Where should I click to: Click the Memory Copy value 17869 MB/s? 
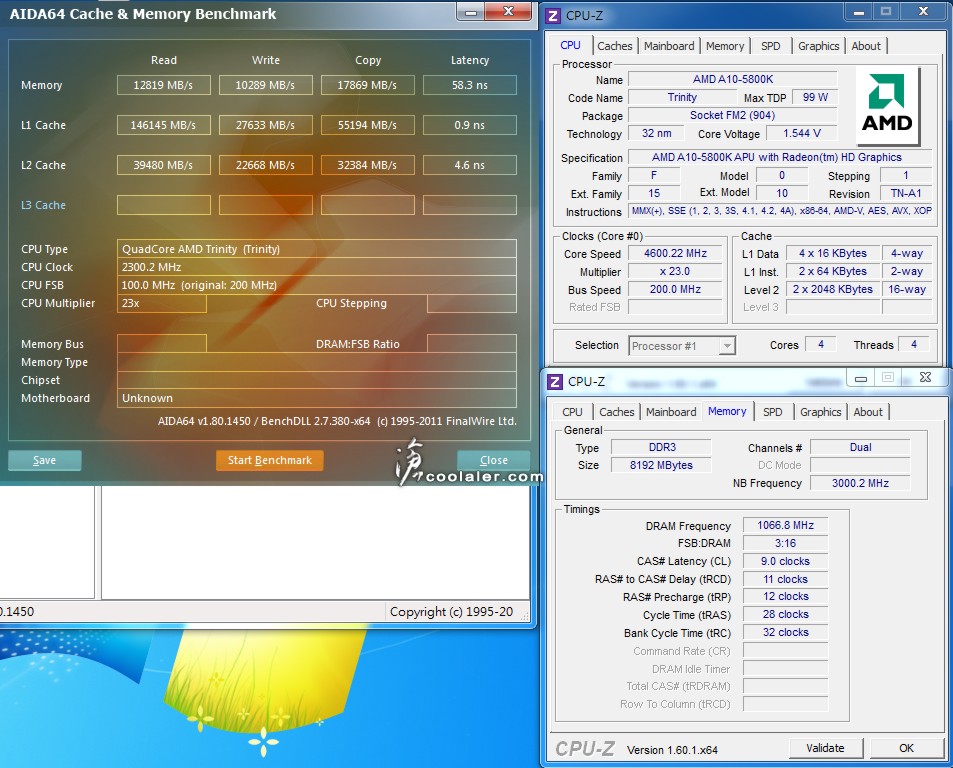368,85
